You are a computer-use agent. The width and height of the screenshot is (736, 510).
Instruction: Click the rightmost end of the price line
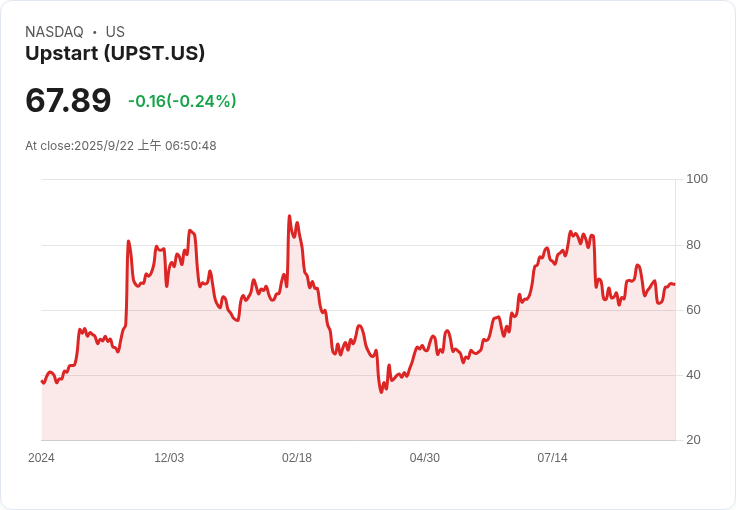(x=674, y=285)
